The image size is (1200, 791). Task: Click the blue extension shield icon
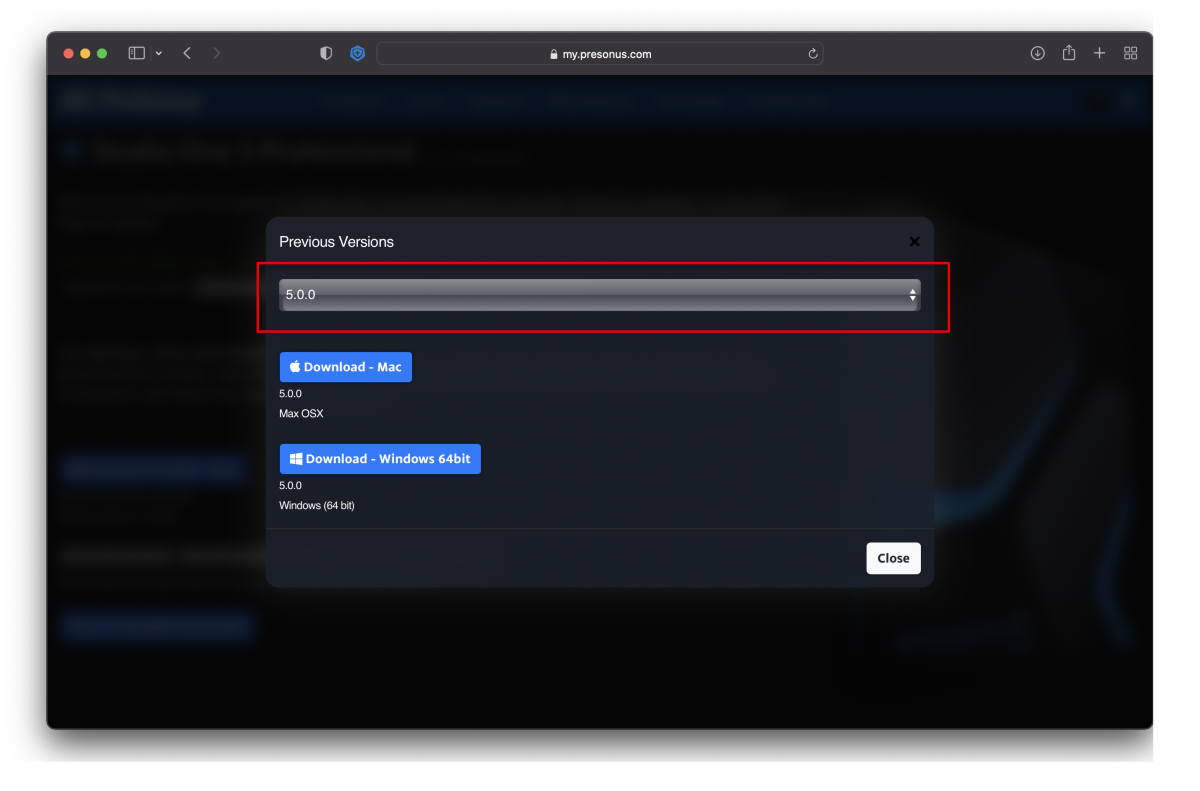click(358, 54)
